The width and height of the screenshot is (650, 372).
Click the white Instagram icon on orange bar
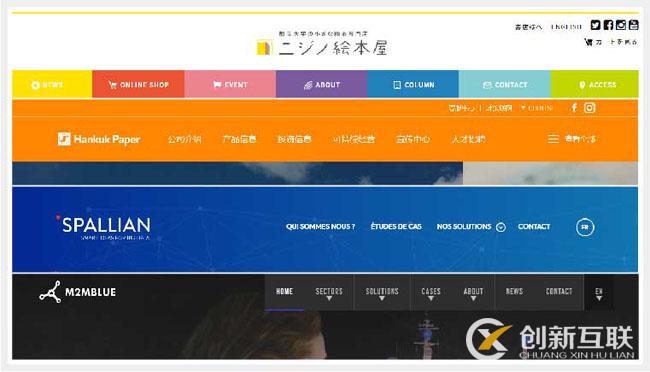[x=589, y=108]
